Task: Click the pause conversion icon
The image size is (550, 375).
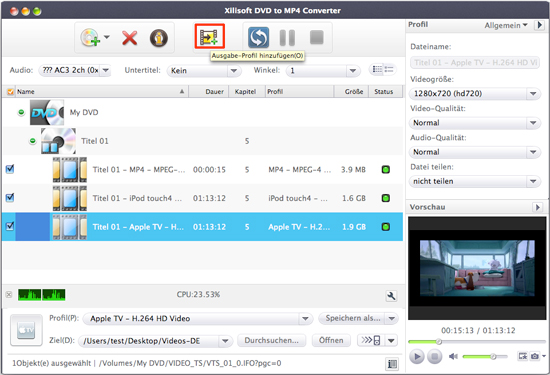Action: (x=287, y=38)
